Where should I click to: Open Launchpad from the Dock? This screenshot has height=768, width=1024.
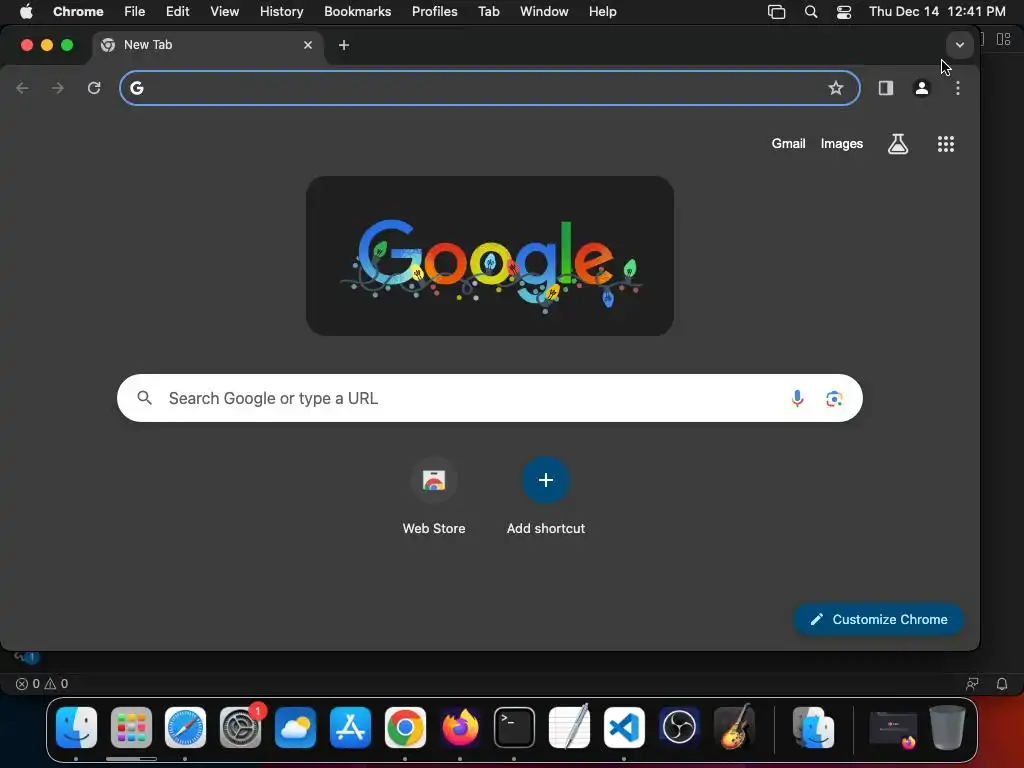tap(131, 728)
